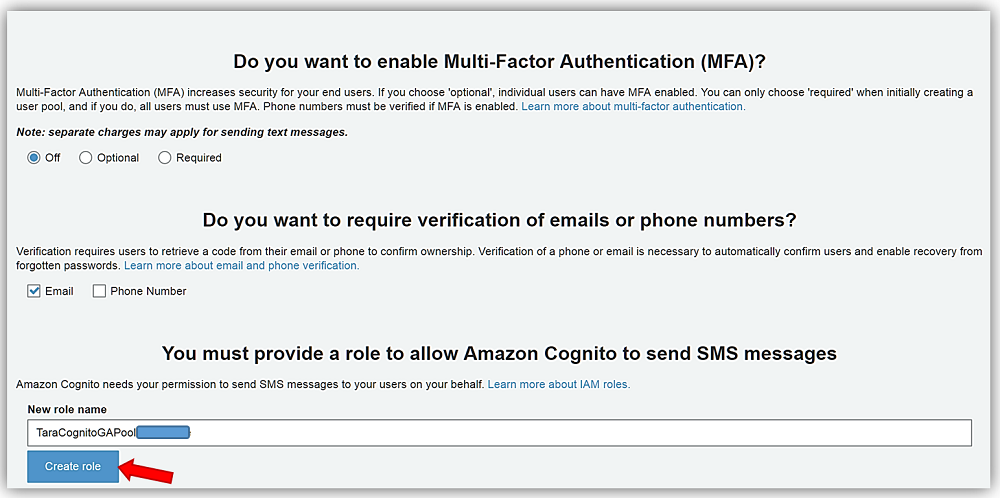Follow the Learn more about IAM roles link
This screenshot has width=1000, height=498.
[559, 384]
